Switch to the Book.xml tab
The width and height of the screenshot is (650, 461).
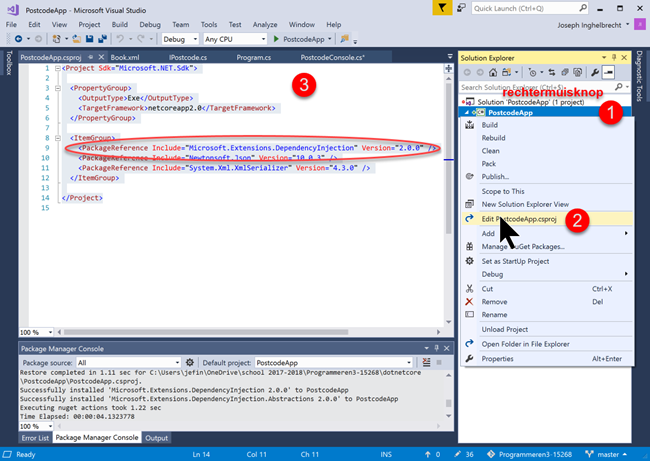[125, 57]
